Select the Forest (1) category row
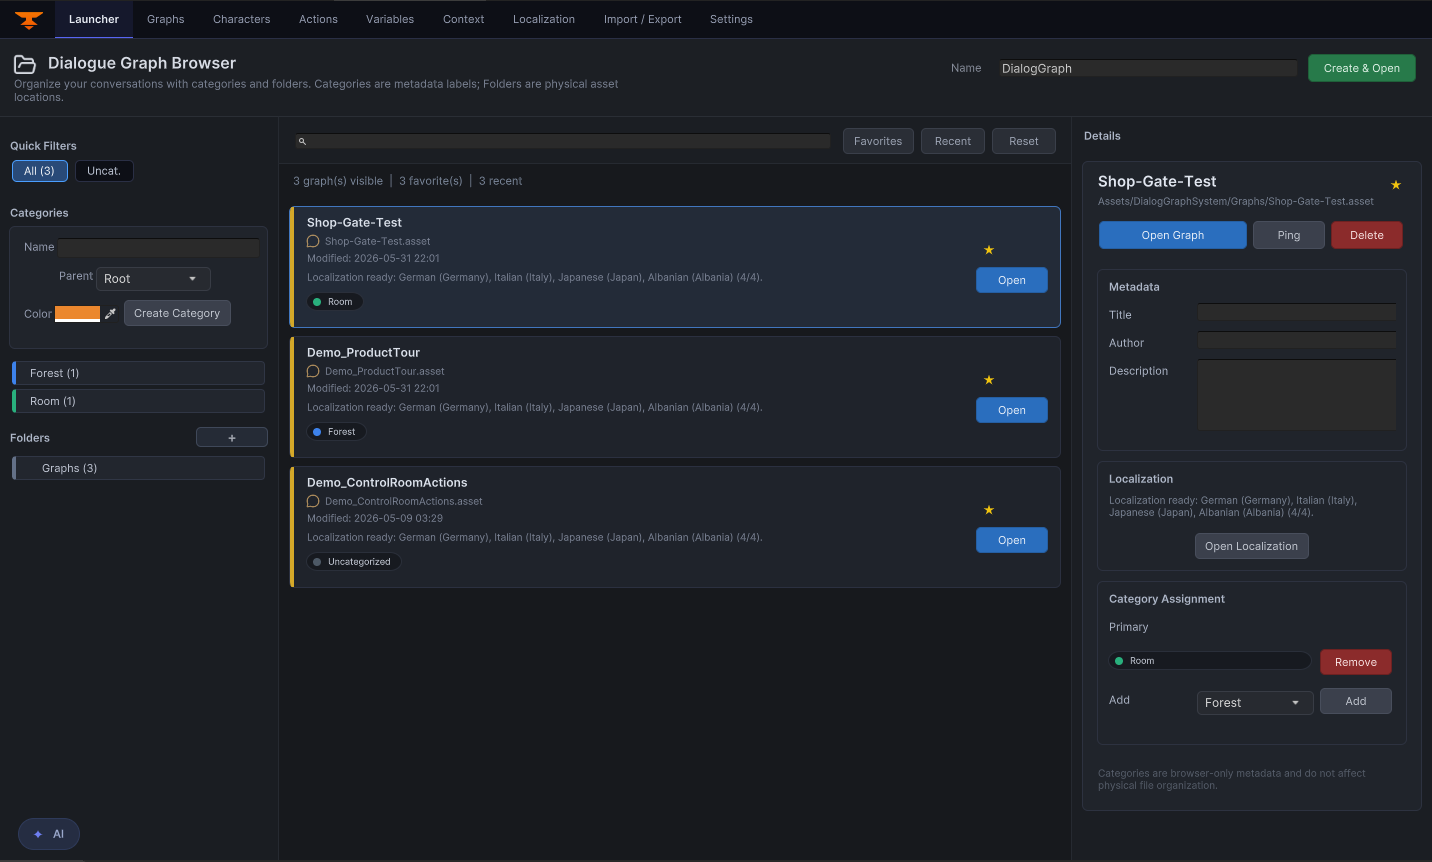The image size is (1432, 862). 138,373
